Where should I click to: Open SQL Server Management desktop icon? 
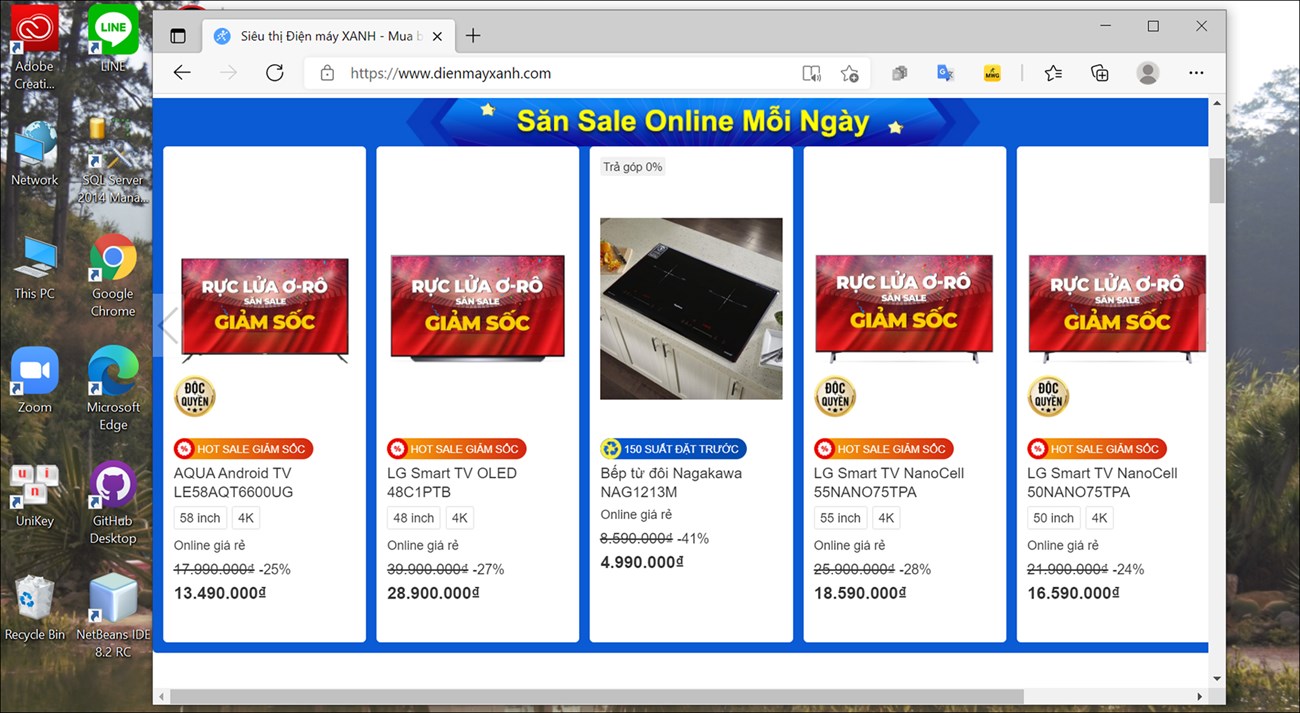click(113, 162)
